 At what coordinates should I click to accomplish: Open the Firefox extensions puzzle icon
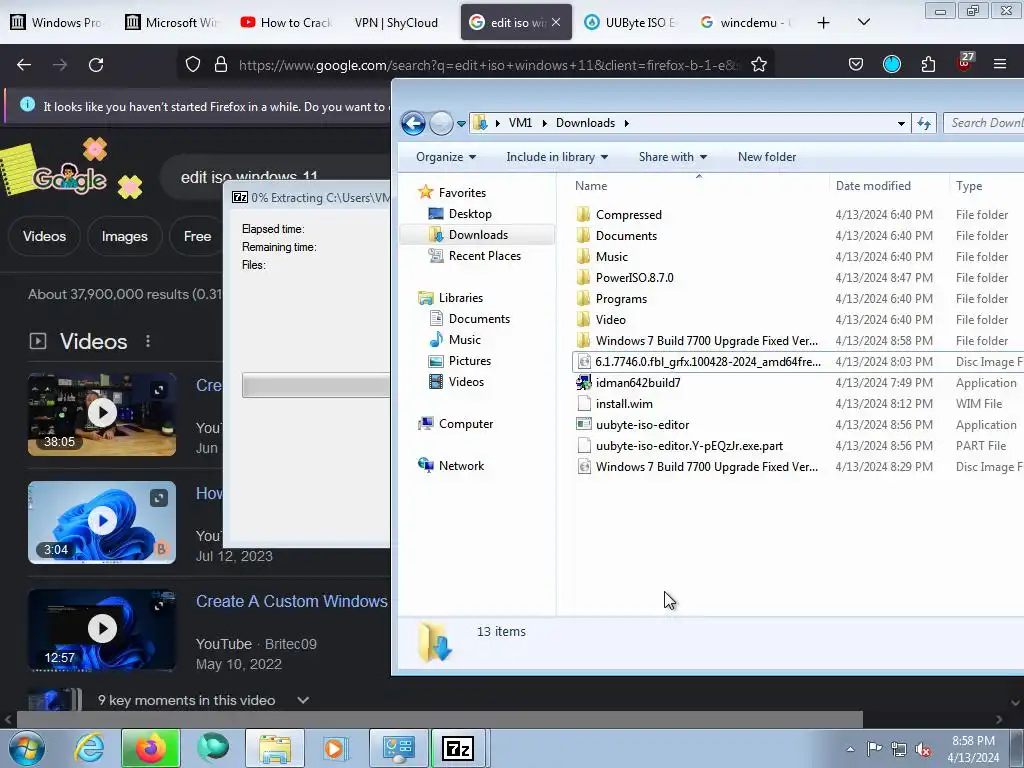[x=928, y=65]
